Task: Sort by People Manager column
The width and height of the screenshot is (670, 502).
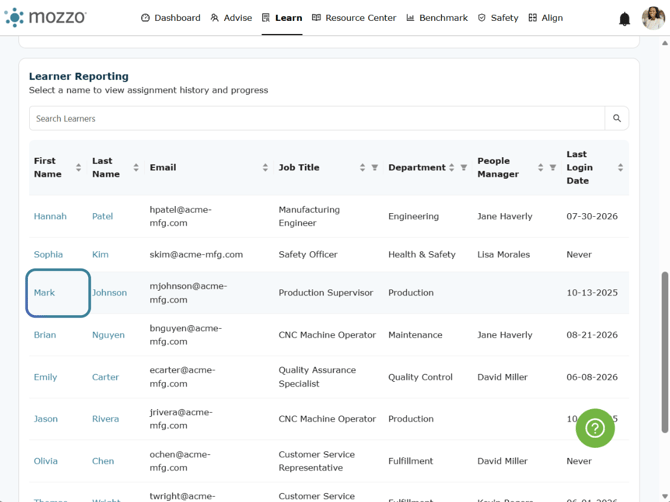Action: click(541, 167)
